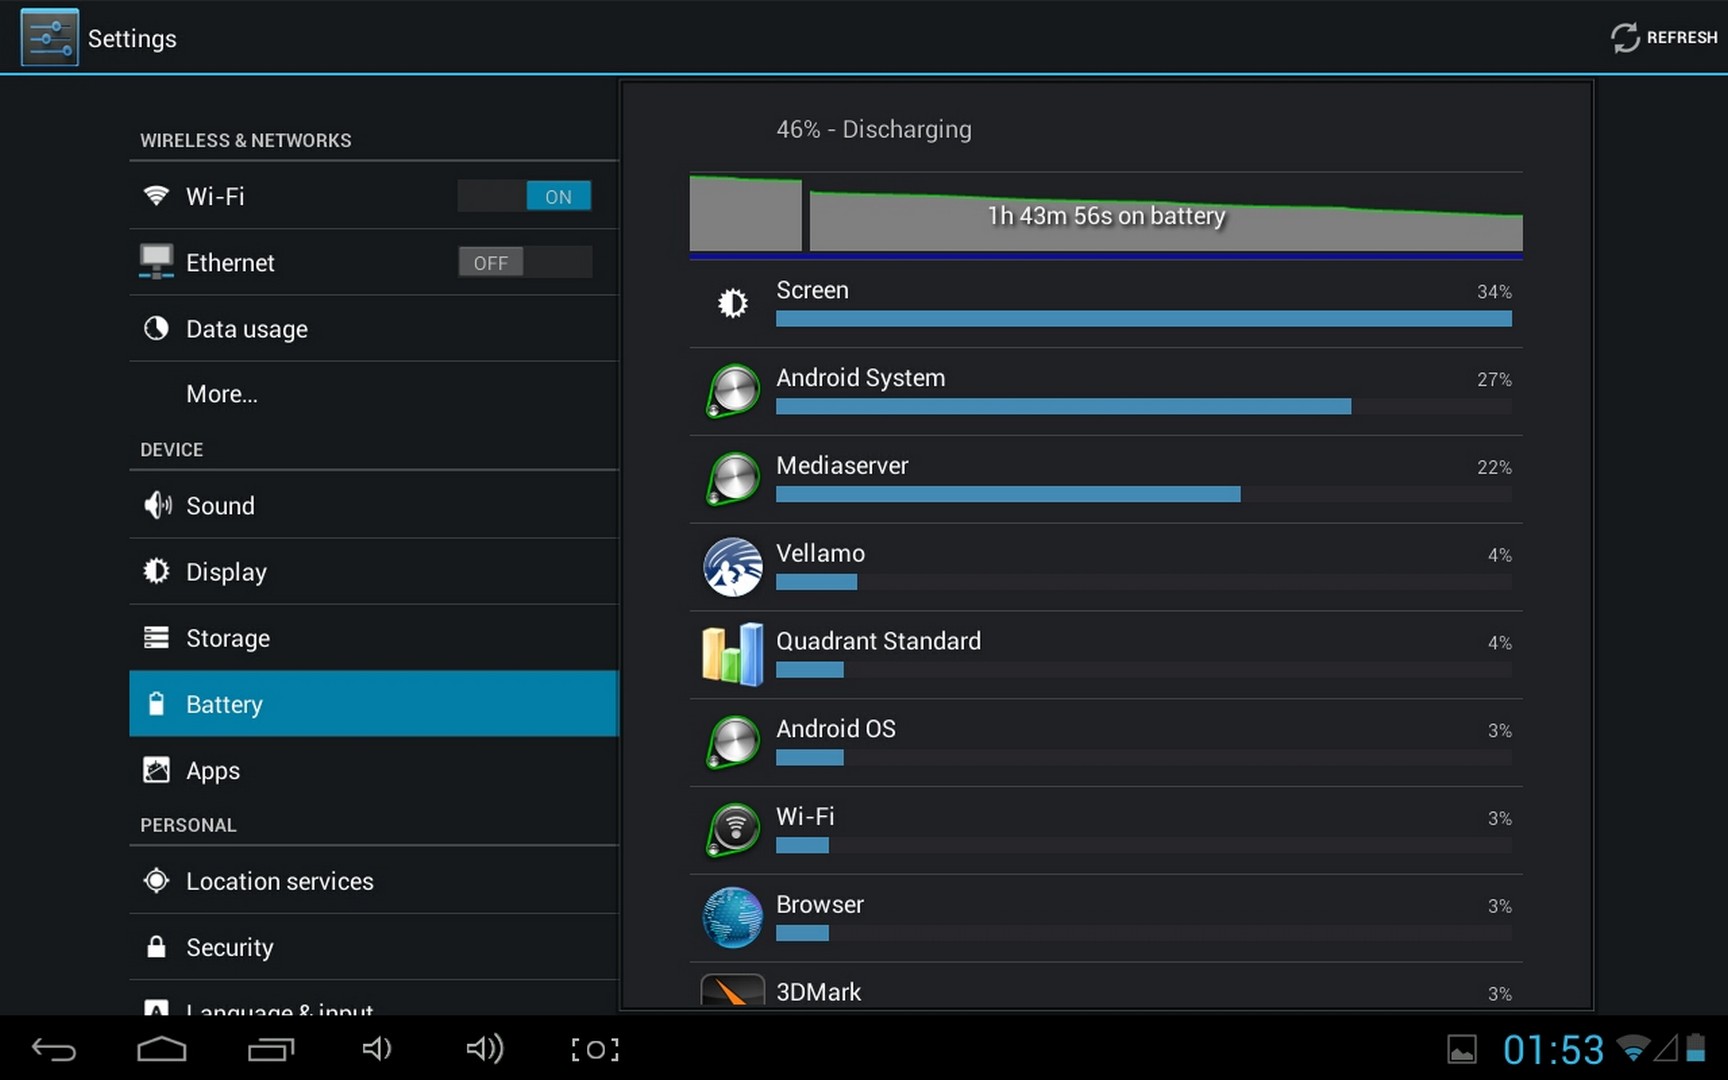Viewport: 1728px width, 1080px height.
Task: Tap the 01:53 clock in status bar
Action: (x=1553, y=1049)
